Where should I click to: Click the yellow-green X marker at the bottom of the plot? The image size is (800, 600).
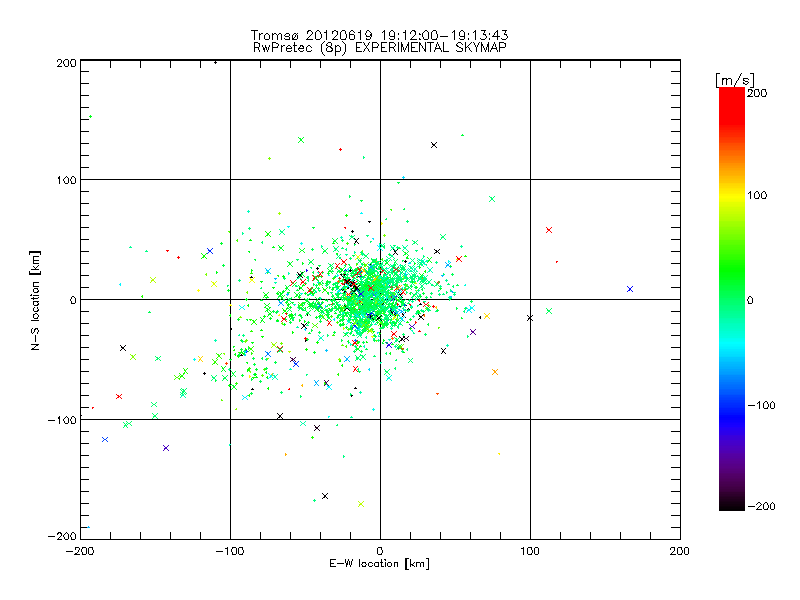click(x=361, y=504)
